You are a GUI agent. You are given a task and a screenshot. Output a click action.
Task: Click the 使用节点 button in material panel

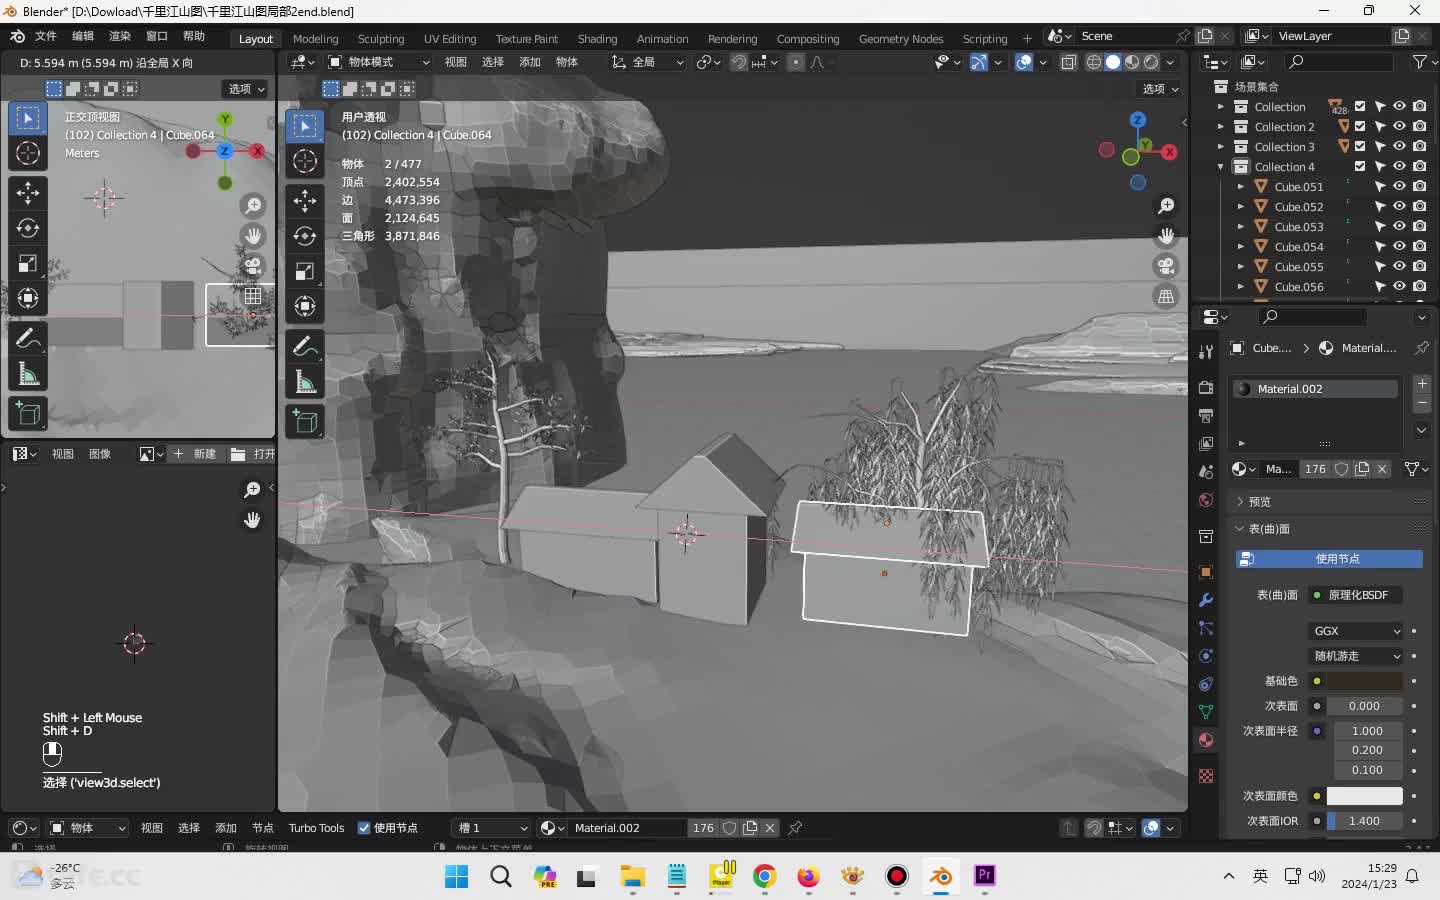click(x=1329, y=559)
